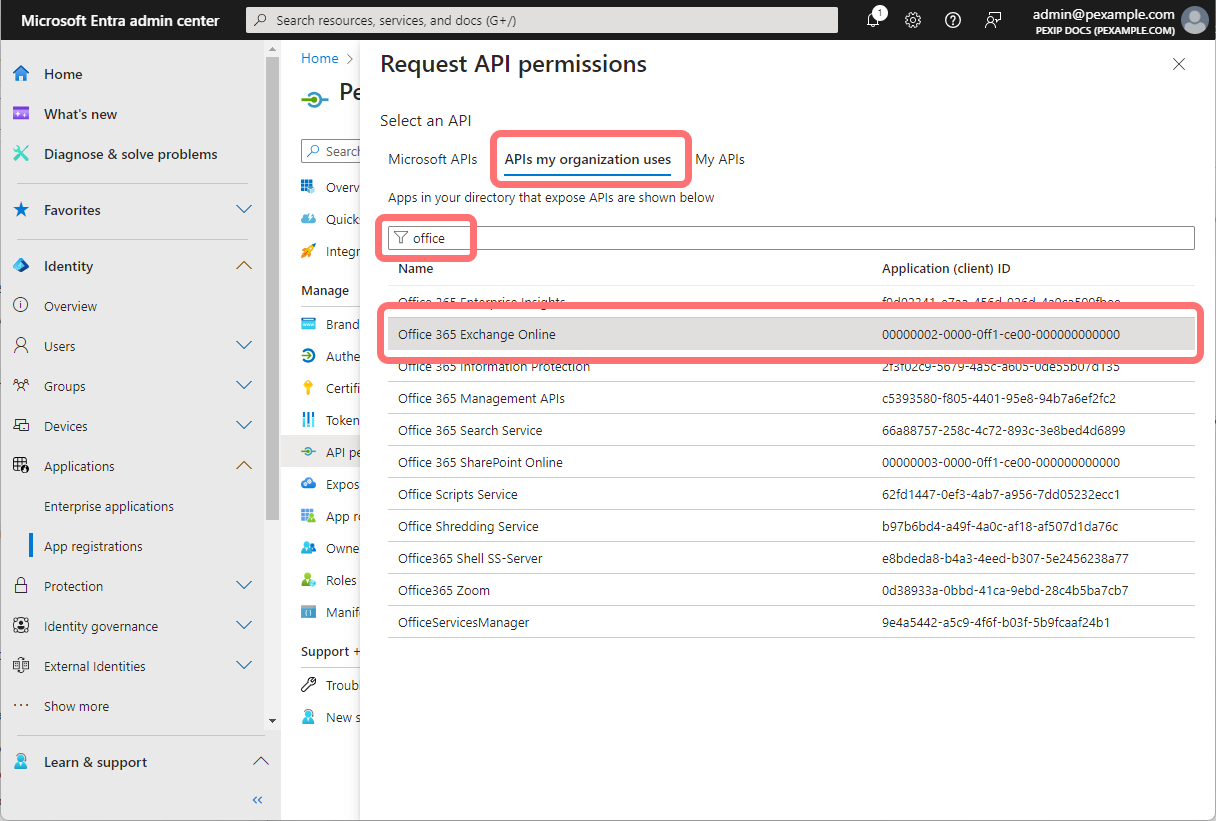Click the Home breadcrumb link
The width and height of the screenshot is (1216, 821).
pos(320,58)
